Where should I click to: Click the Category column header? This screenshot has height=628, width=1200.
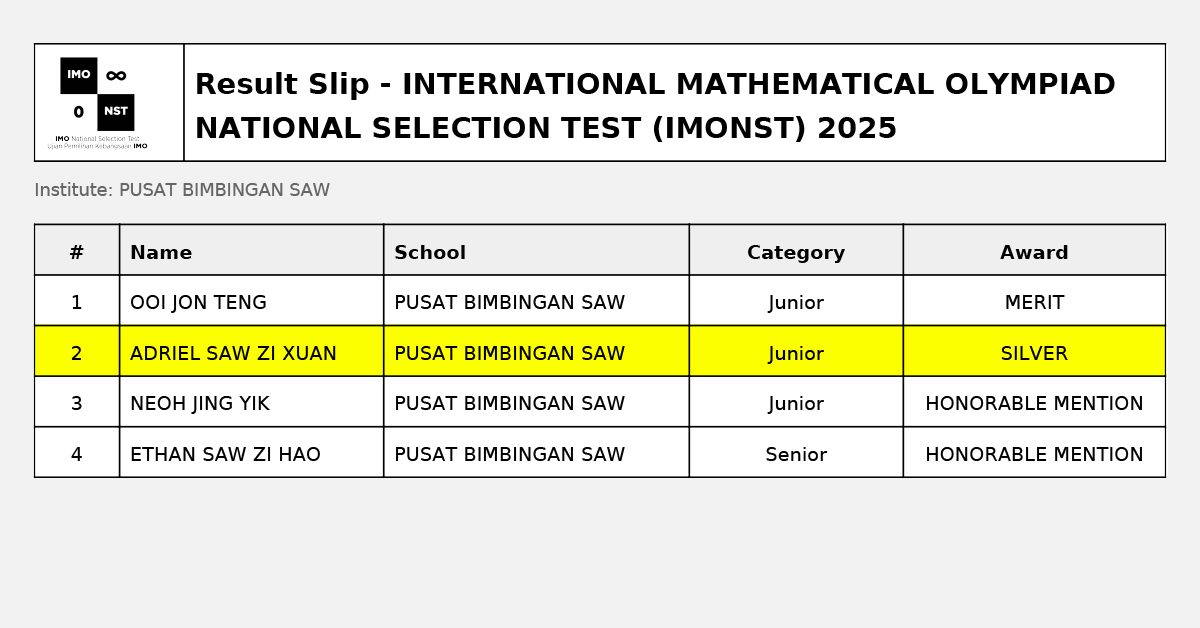pos(796,253)
